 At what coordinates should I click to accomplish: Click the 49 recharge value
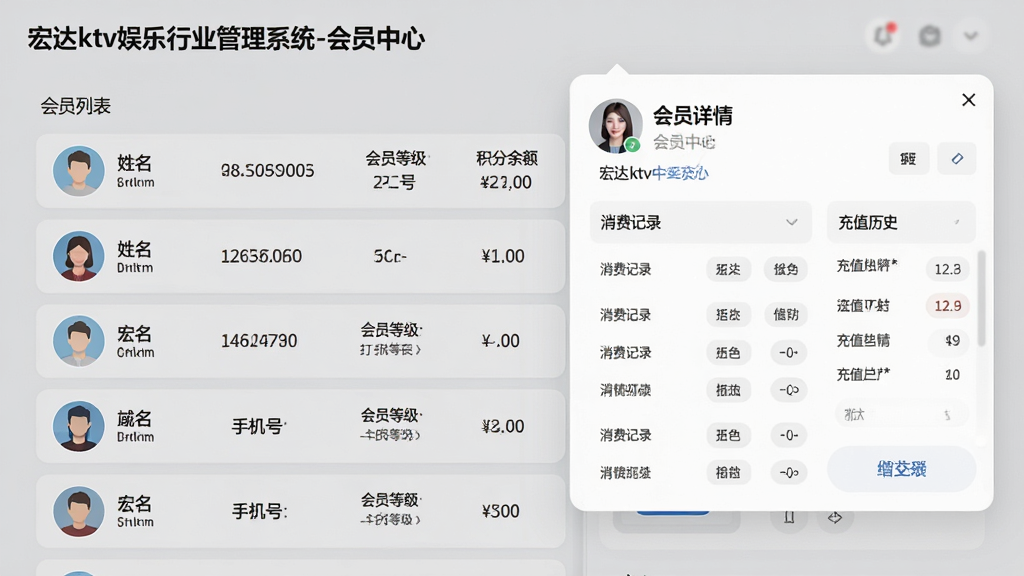952,340
